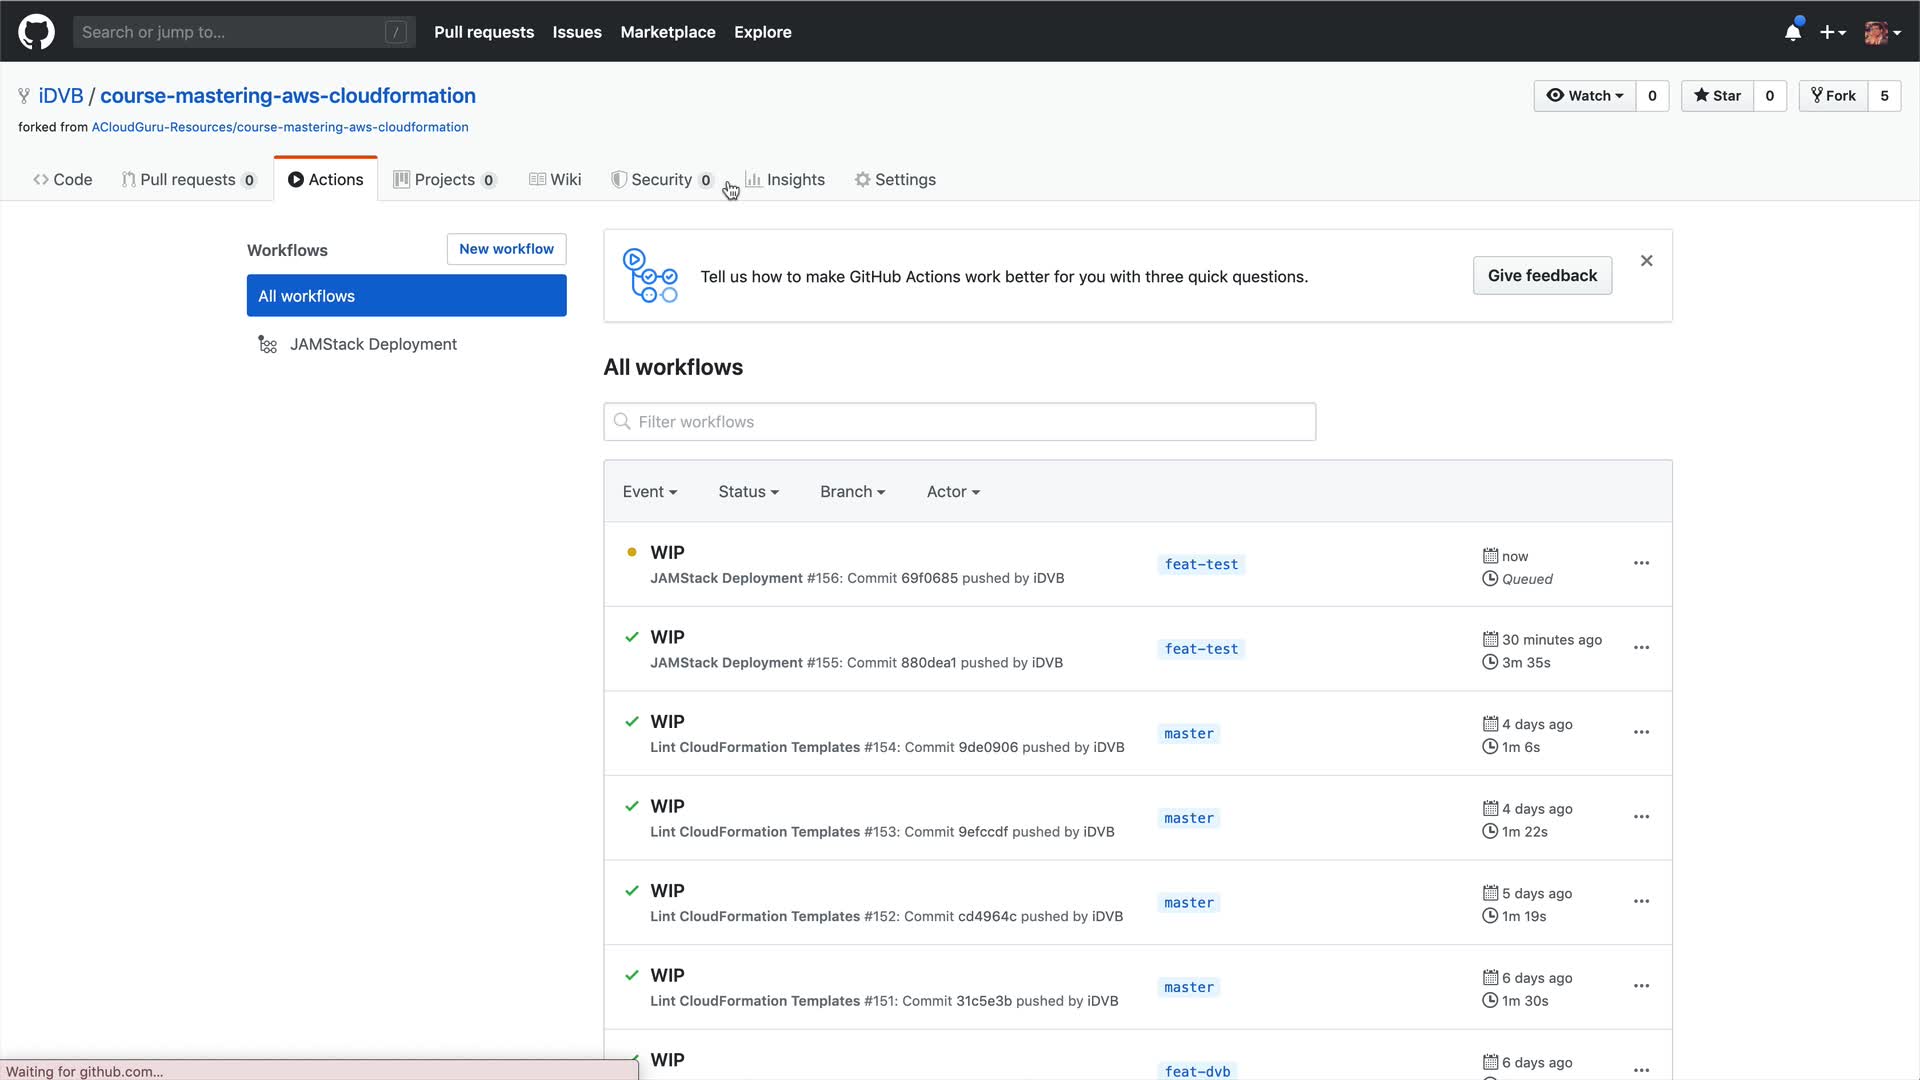Focus the Filter workflows field
Viewport: 1920px width, 1080px height.
coord(960,422)
